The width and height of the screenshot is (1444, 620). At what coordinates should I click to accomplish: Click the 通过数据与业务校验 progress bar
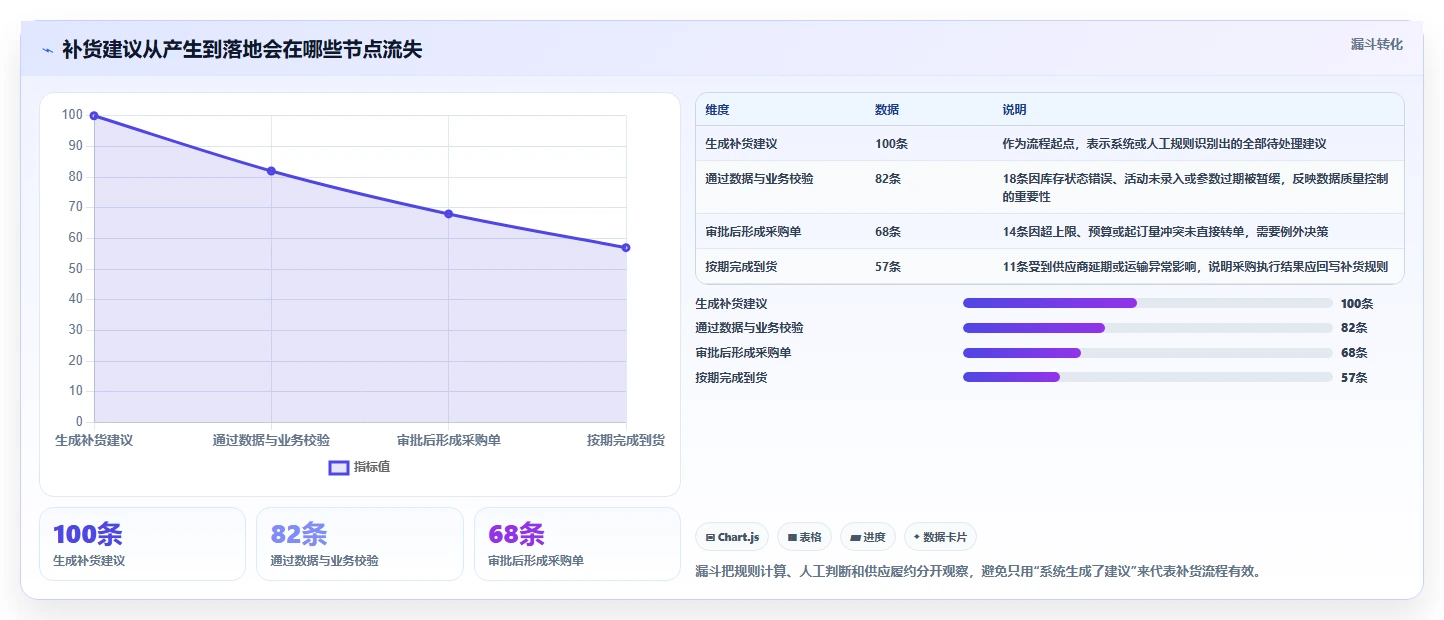1148,328
